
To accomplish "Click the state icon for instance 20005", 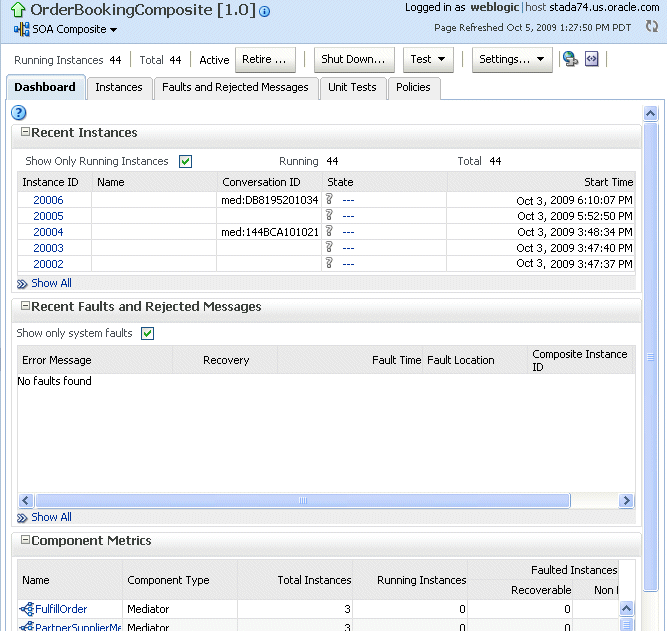I will coord(329,215).
